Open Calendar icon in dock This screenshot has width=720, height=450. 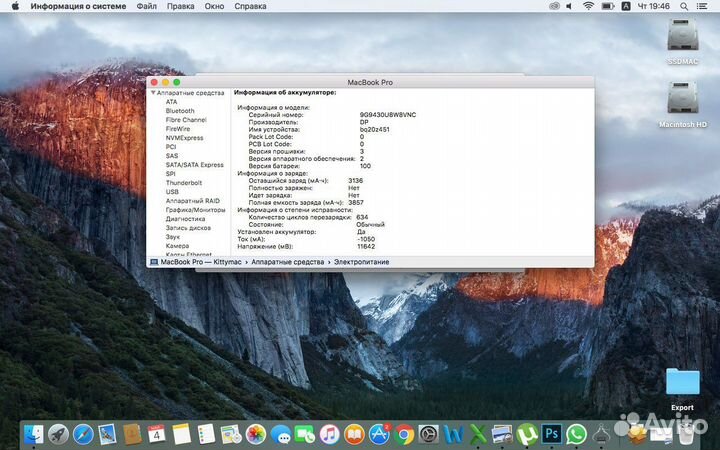point(157,434)
